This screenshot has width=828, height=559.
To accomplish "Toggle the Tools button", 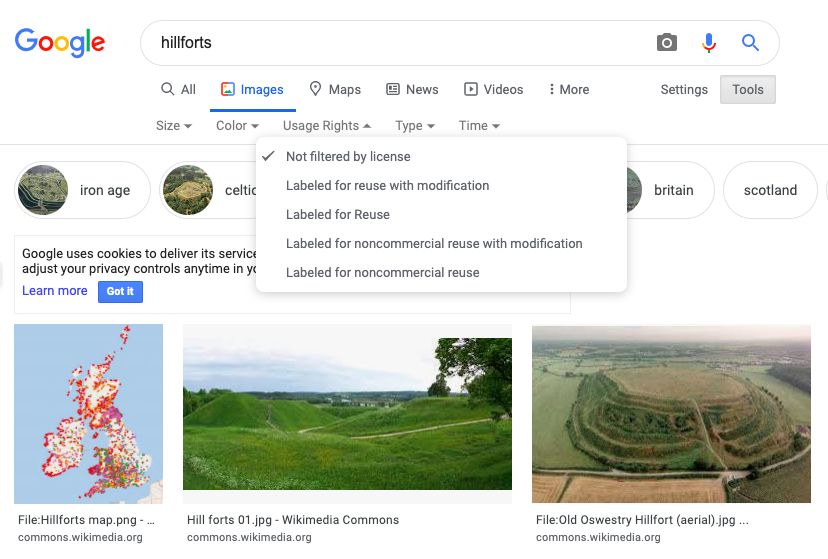I will point(747,90).
